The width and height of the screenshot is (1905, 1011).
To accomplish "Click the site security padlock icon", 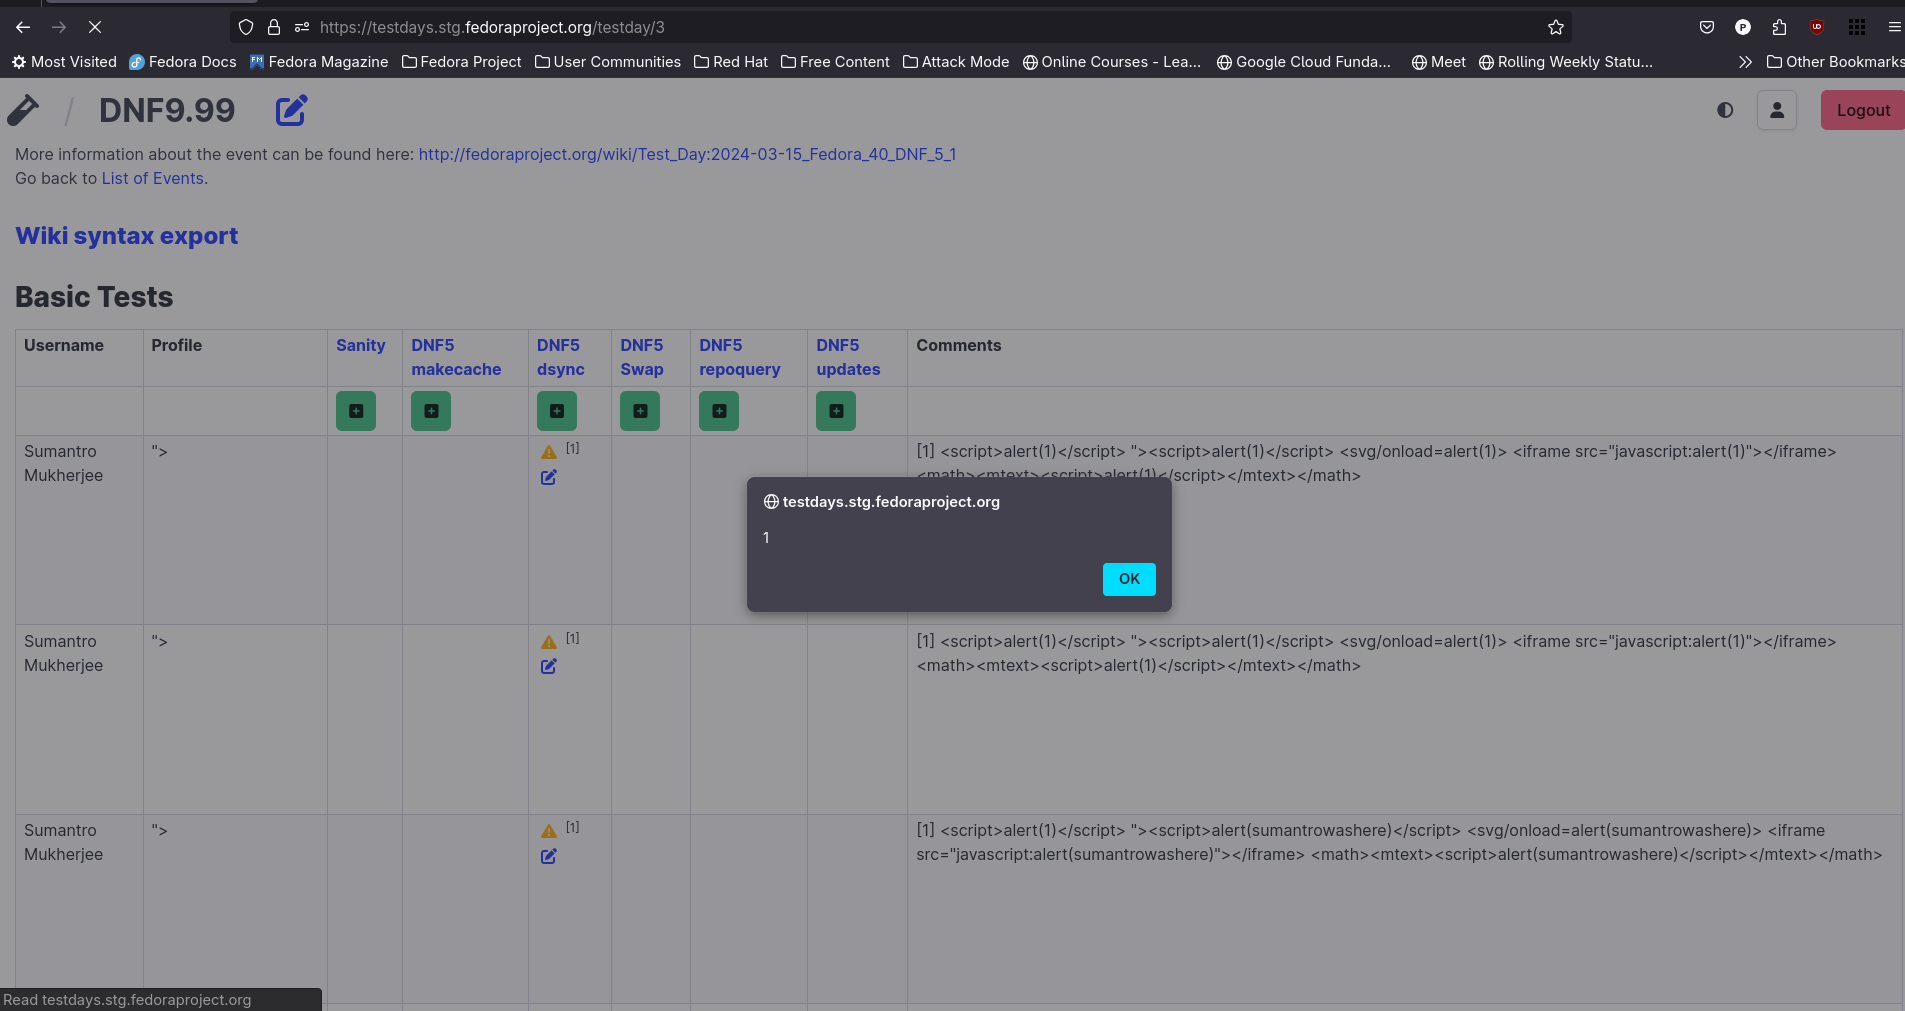I will (274, 27).
